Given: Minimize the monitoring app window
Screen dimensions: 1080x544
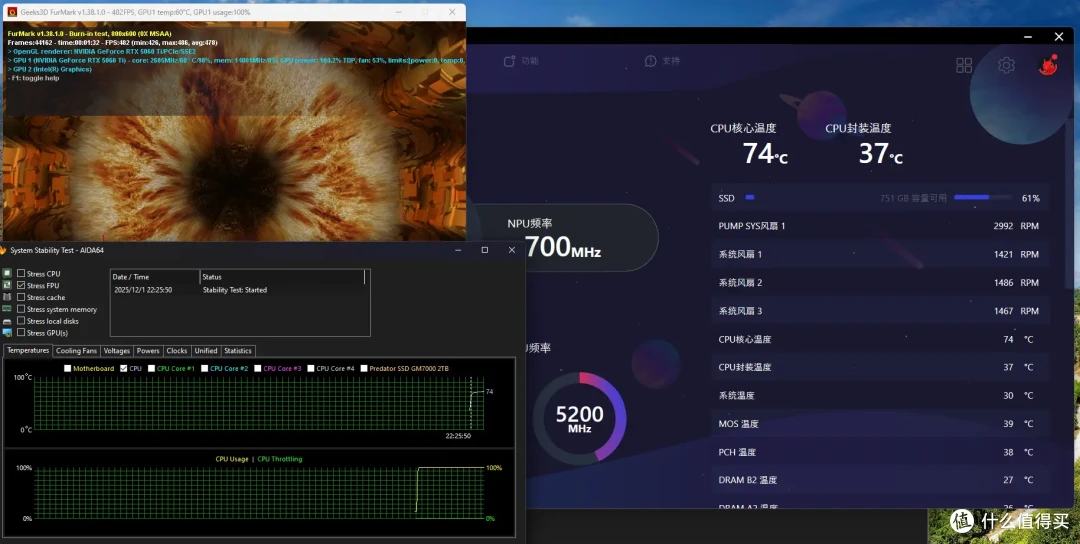Looking at the screenshot, I should point(1027,36).
